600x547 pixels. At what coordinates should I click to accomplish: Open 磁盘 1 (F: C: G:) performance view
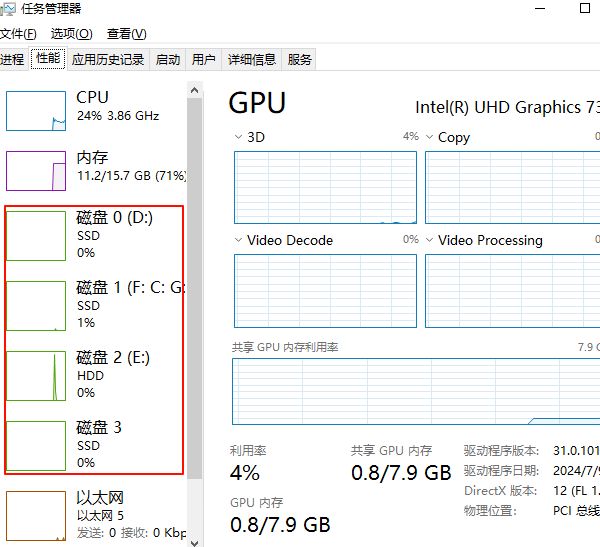pos(94,305)
